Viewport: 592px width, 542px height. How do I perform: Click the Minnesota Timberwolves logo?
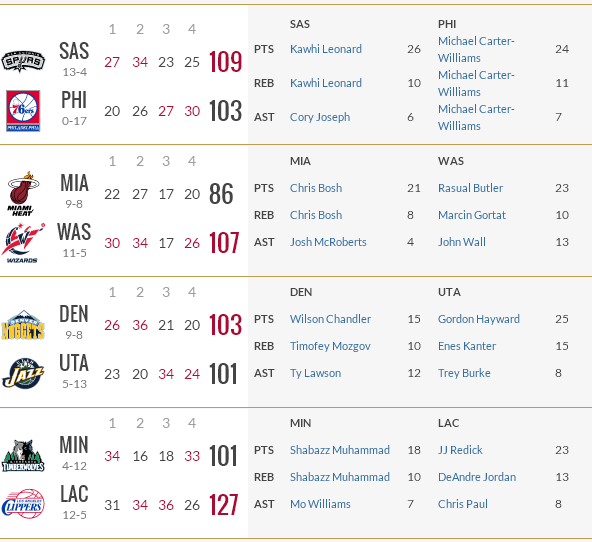[23, 456]
